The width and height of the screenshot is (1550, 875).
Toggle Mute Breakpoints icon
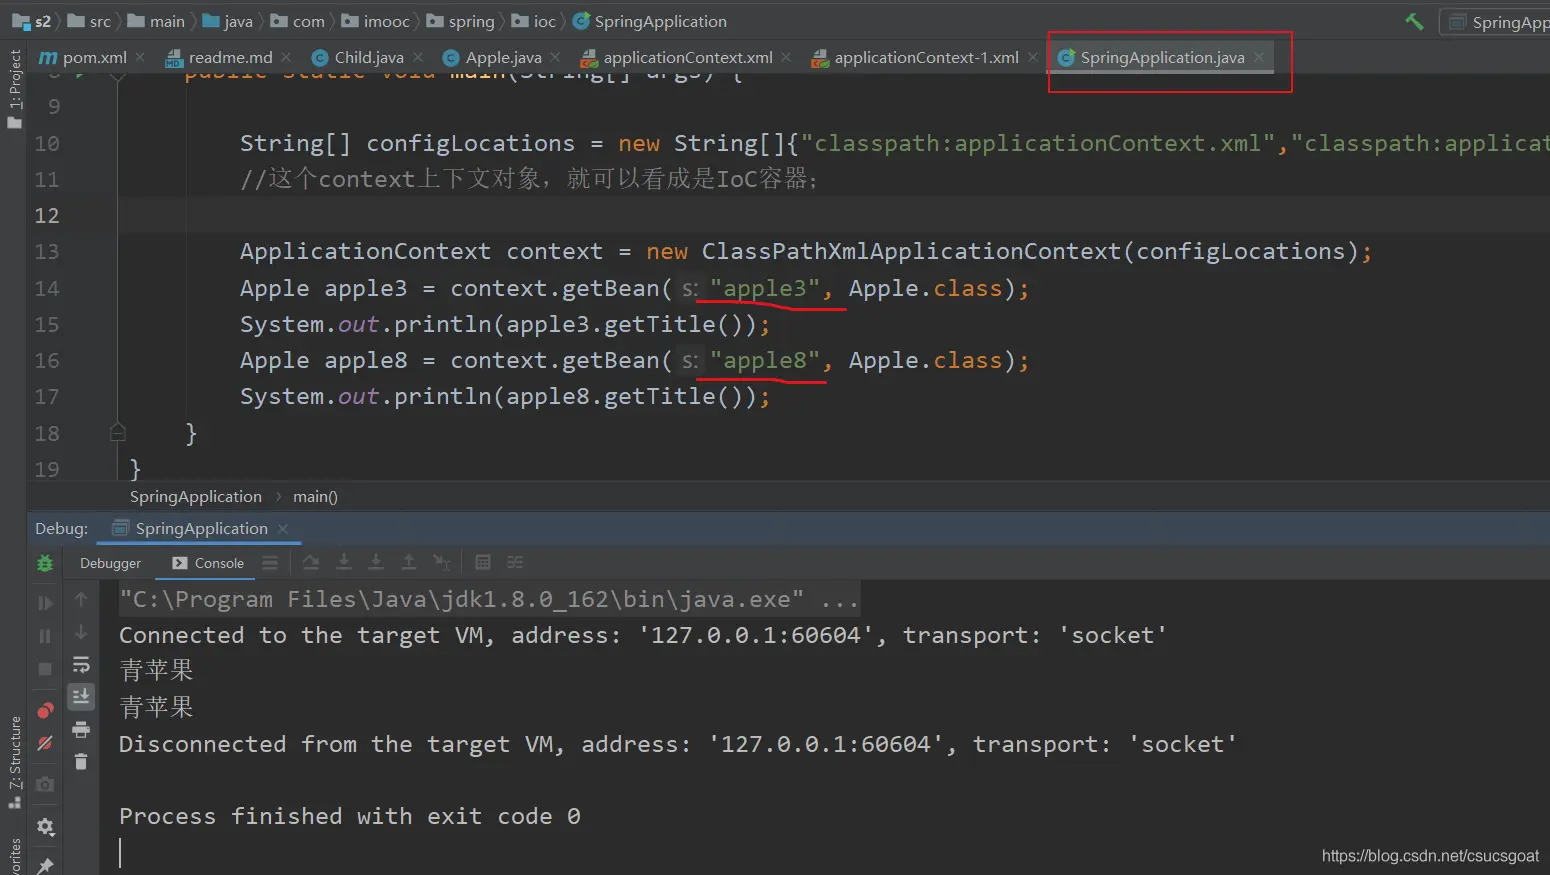45,743
